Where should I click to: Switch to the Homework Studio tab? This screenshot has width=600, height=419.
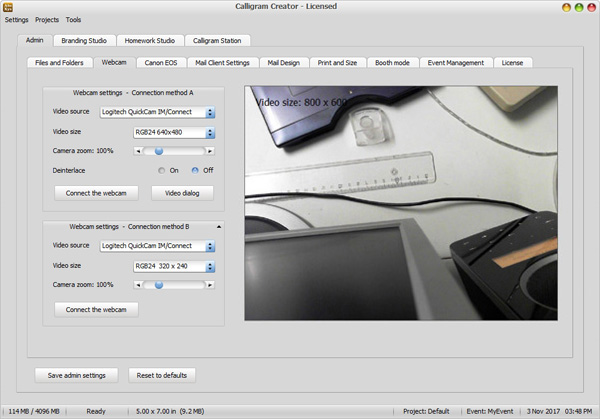pyautogui.click(x=150, y=41)
